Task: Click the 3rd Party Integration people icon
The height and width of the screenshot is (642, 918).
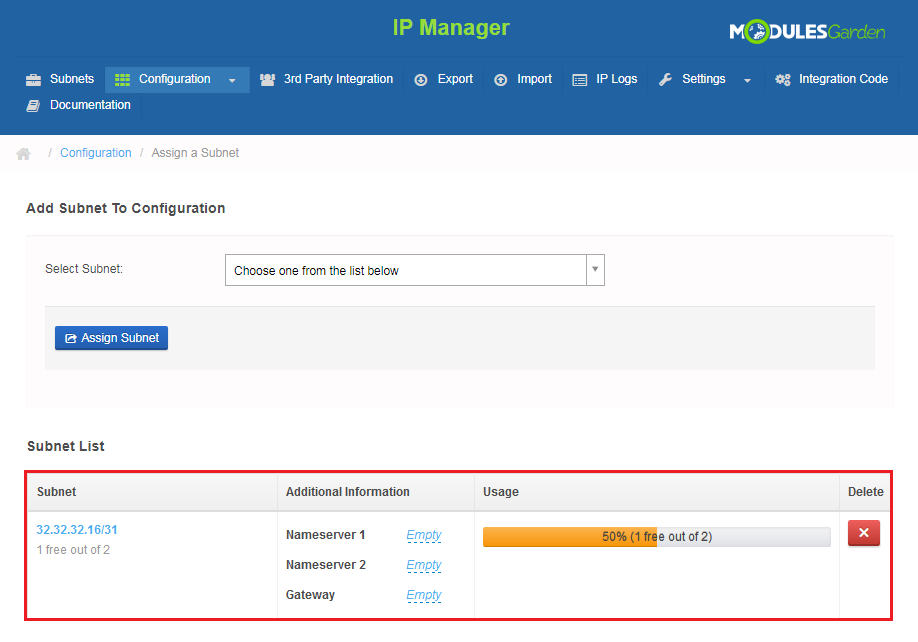Action: coord(268,80)
